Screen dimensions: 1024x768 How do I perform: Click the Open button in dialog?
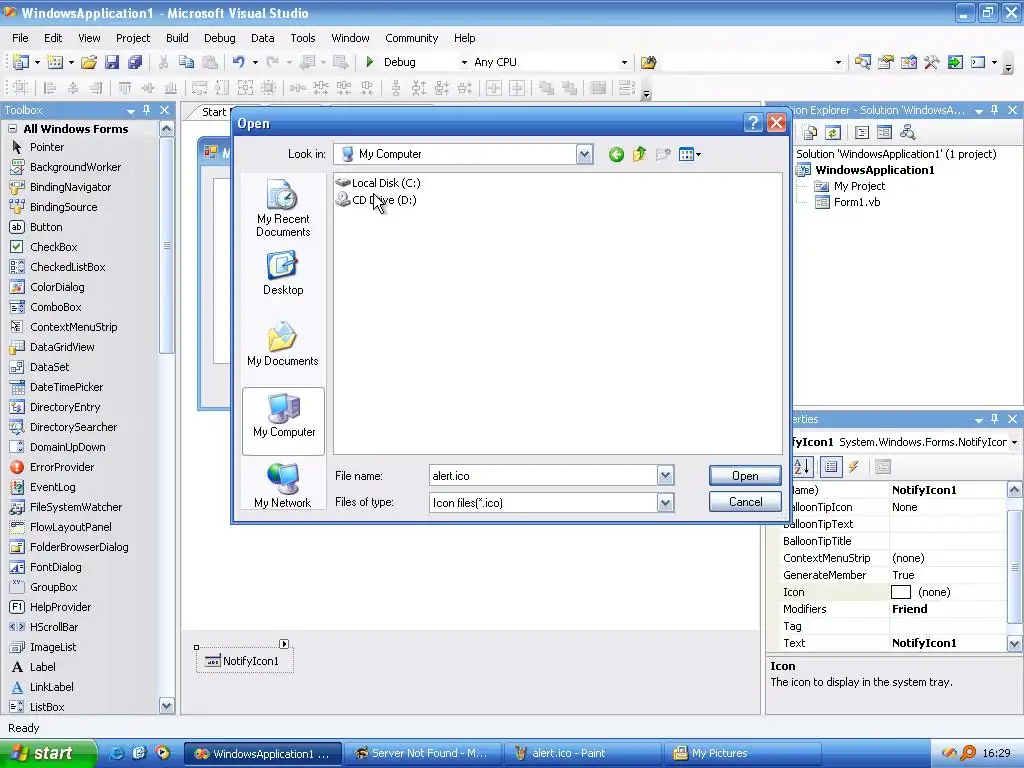point(745,475)
